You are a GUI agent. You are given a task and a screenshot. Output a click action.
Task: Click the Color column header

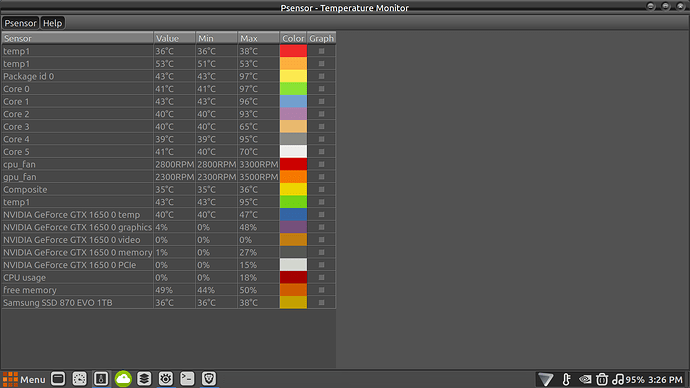coord(293,38)
